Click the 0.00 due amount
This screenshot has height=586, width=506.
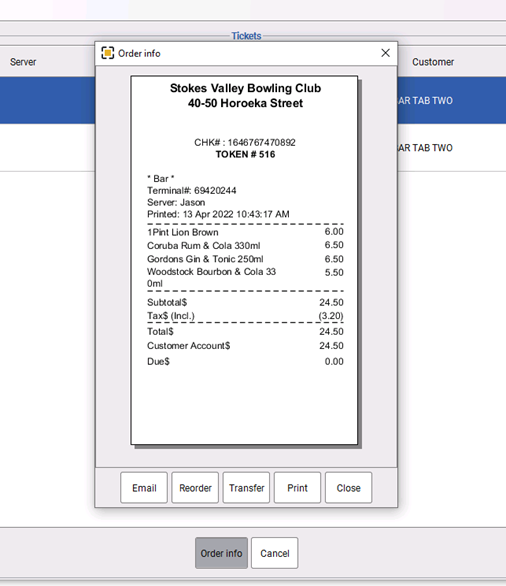coord(334,361)
